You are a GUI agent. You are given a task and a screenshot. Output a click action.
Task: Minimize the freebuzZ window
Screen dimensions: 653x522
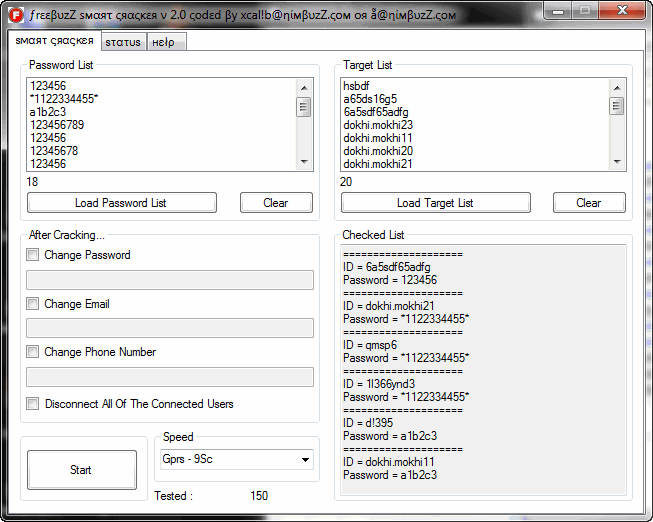[x=558, y=11]
